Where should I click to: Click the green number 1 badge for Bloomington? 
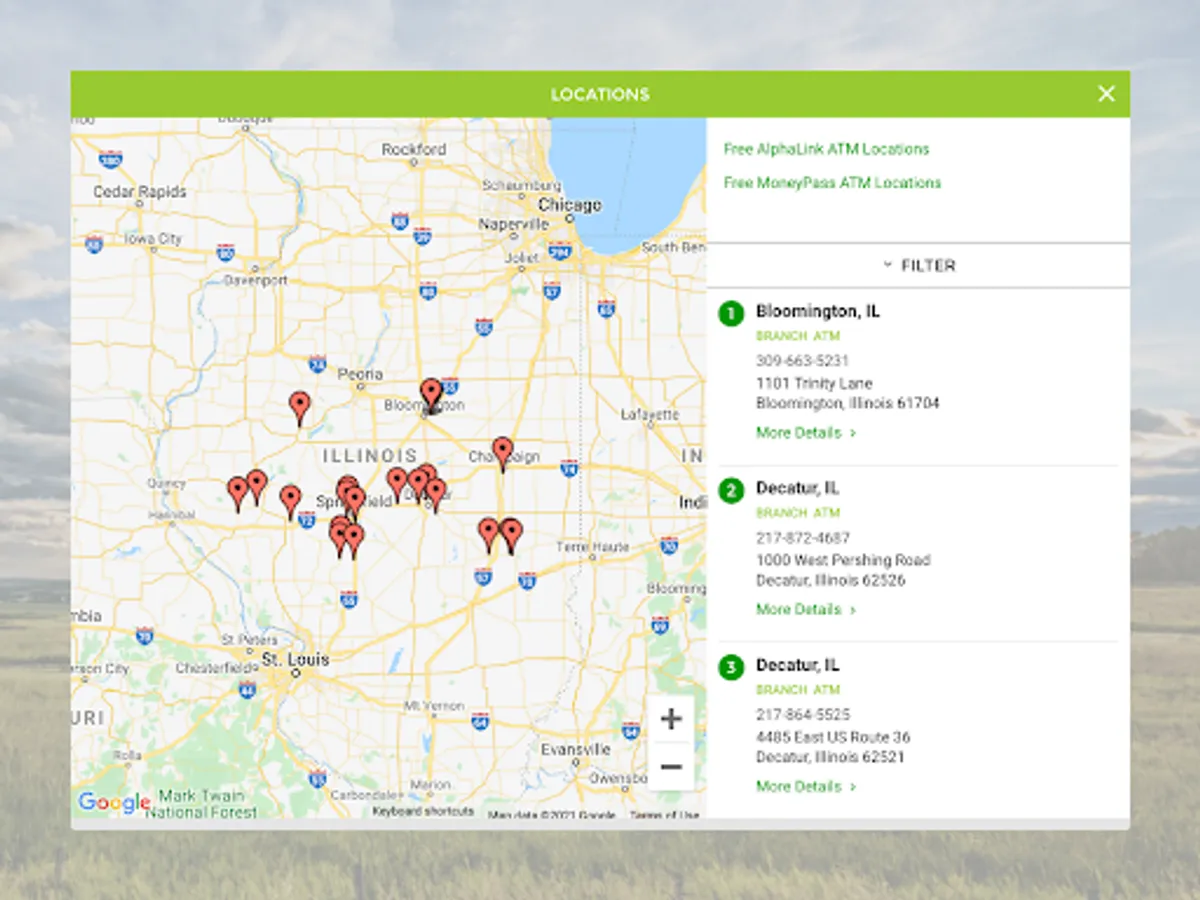[x=731, y=314]
